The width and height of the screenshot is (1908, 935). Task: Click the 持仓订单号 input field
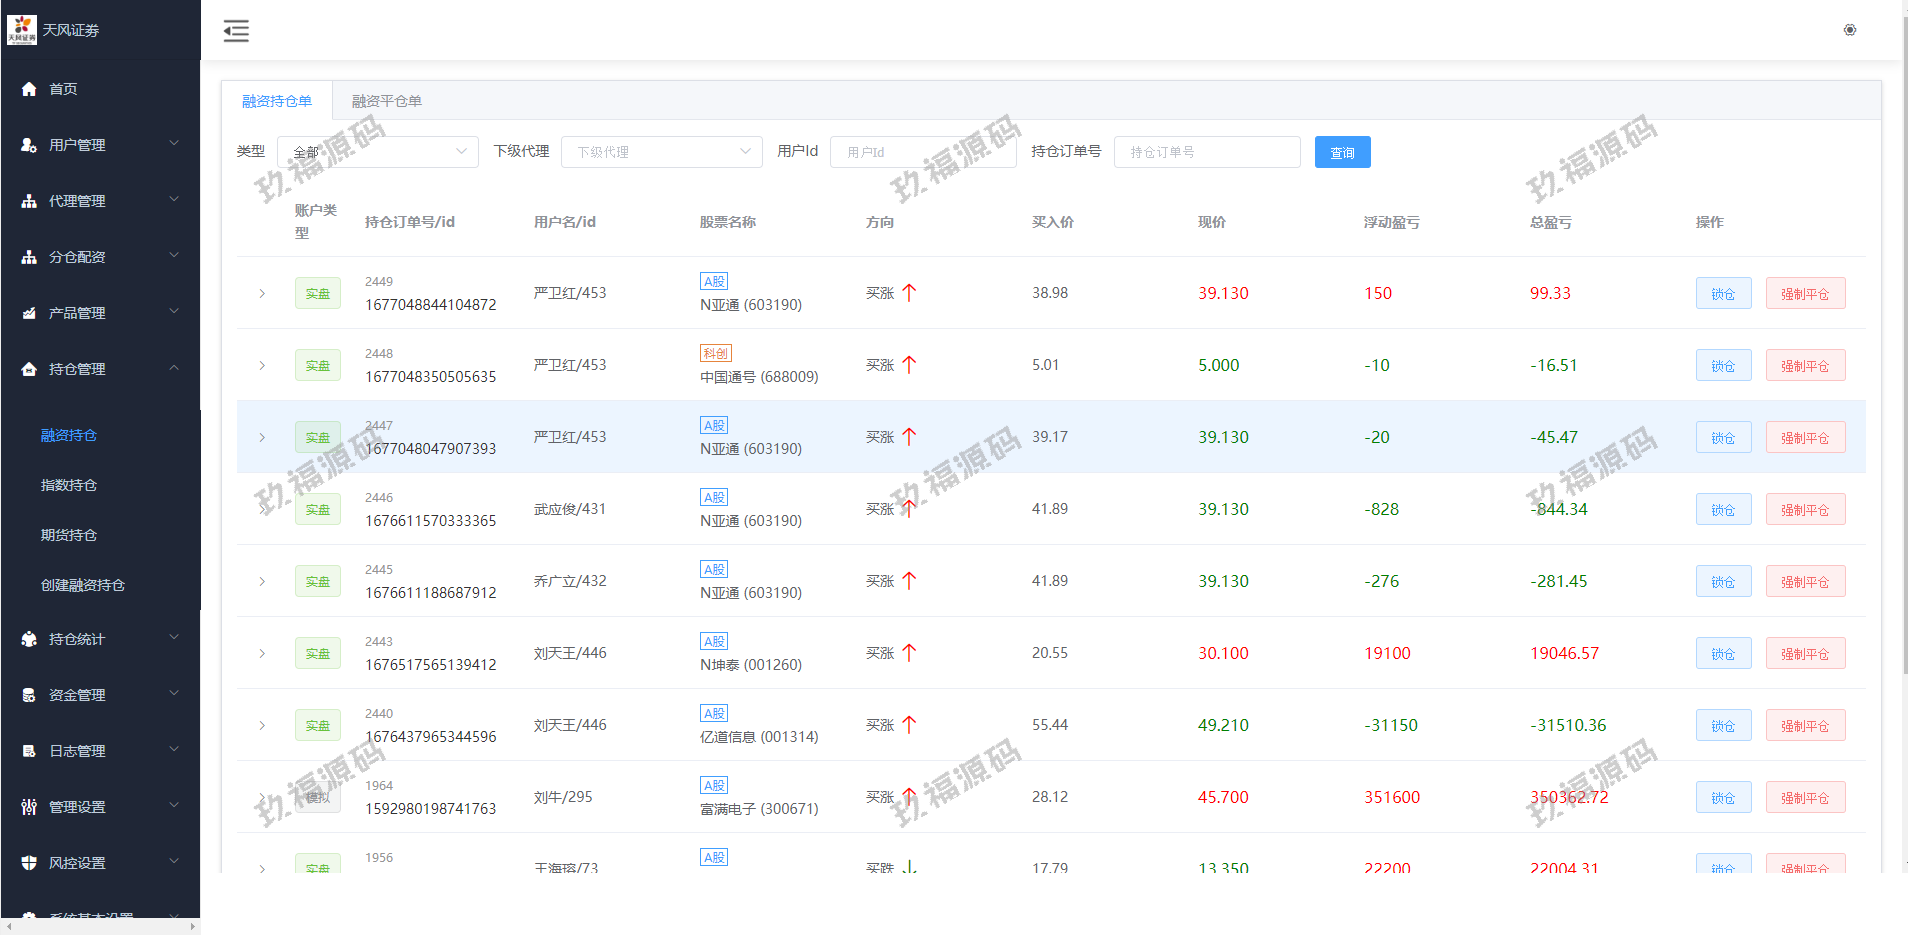(x=1206, y=152)
